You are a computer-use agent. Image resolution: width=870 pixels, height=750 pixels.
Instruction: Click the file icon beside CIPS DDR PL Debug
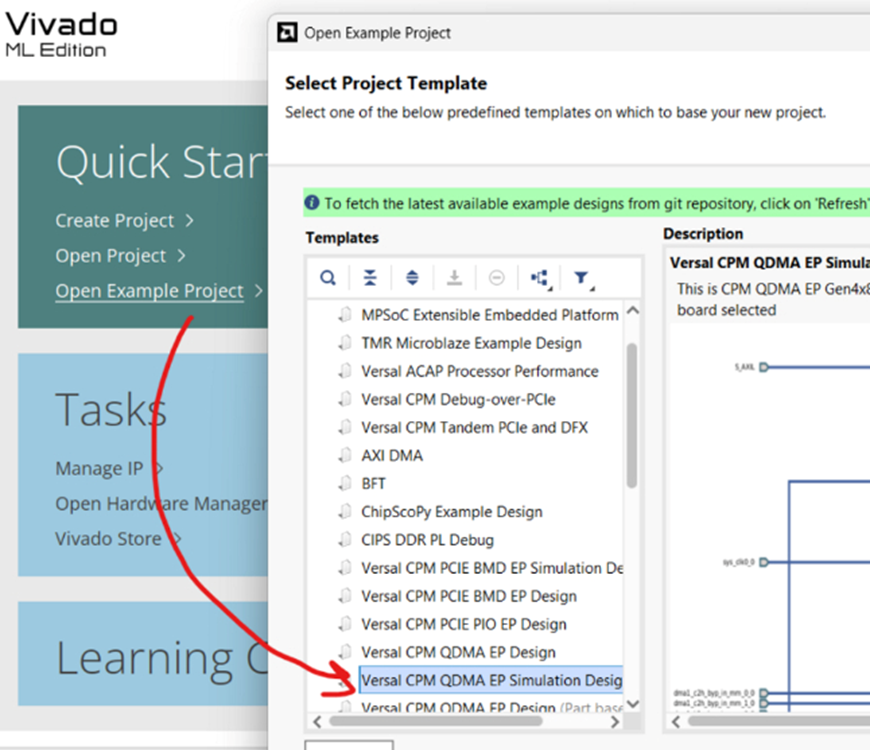[345, 539]
